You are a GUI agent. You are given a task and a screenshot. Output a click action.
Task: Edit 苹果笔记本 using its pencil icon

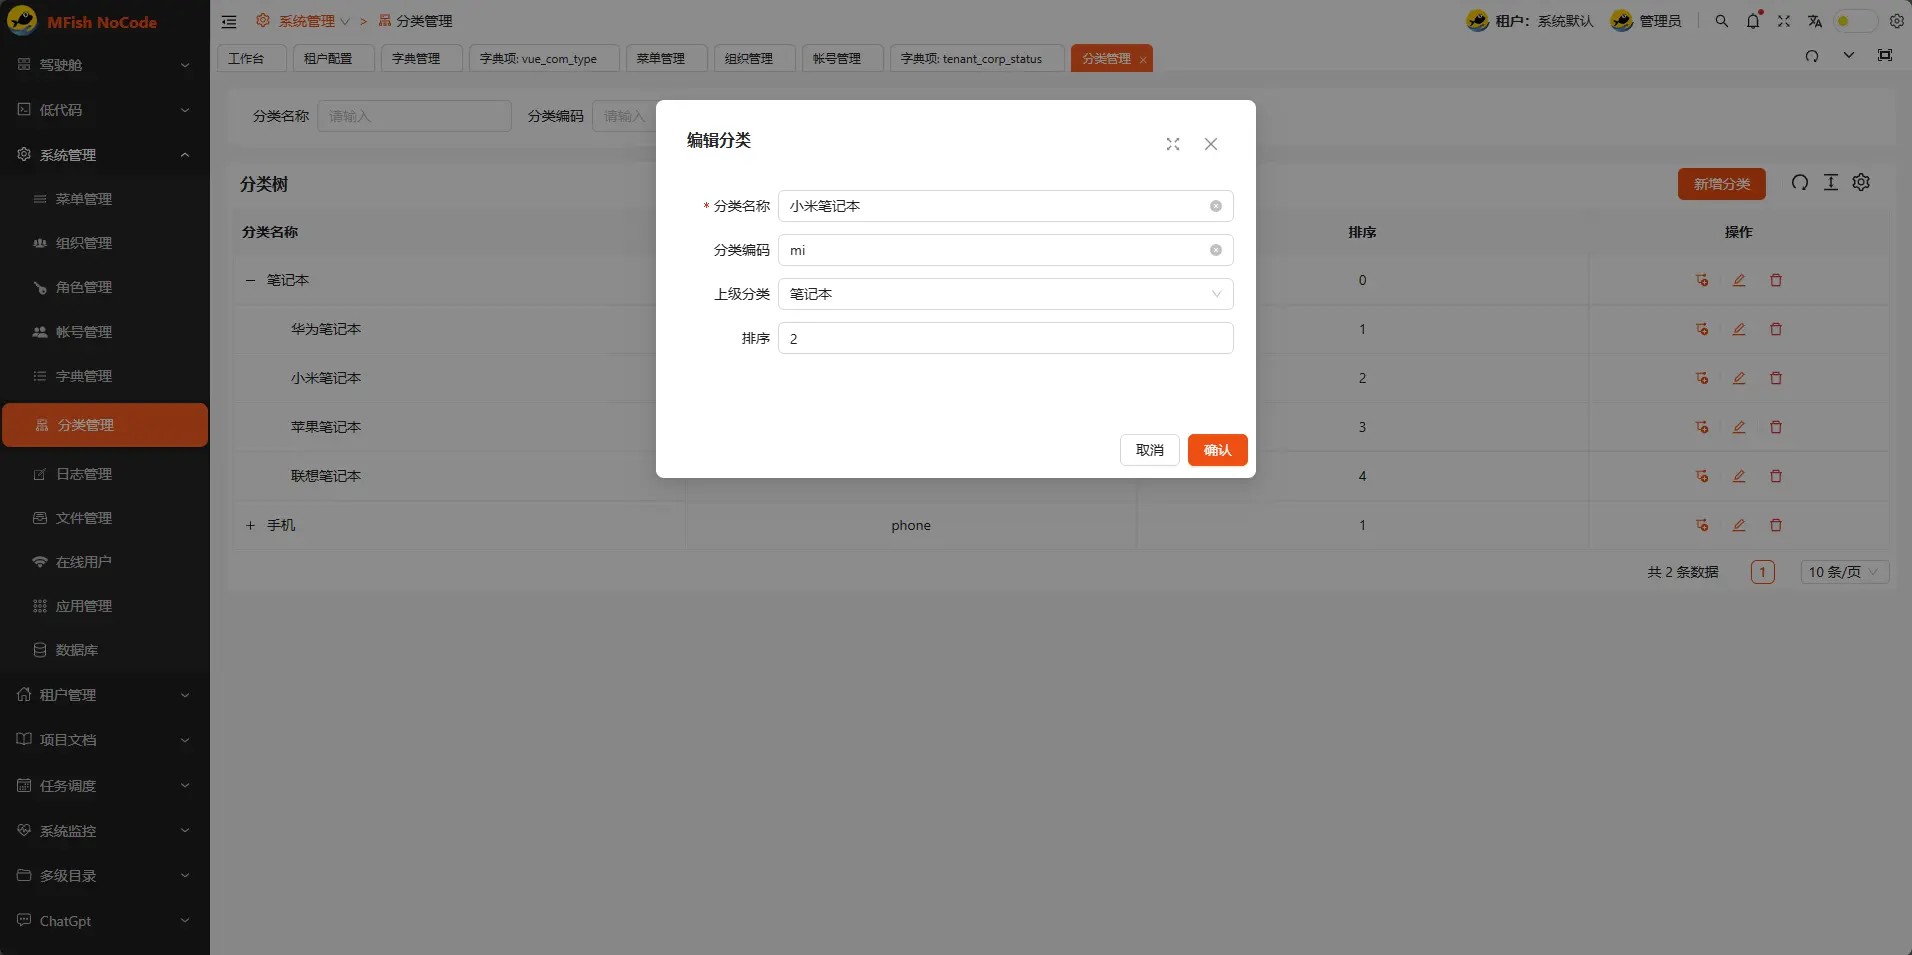[1739, 427]
